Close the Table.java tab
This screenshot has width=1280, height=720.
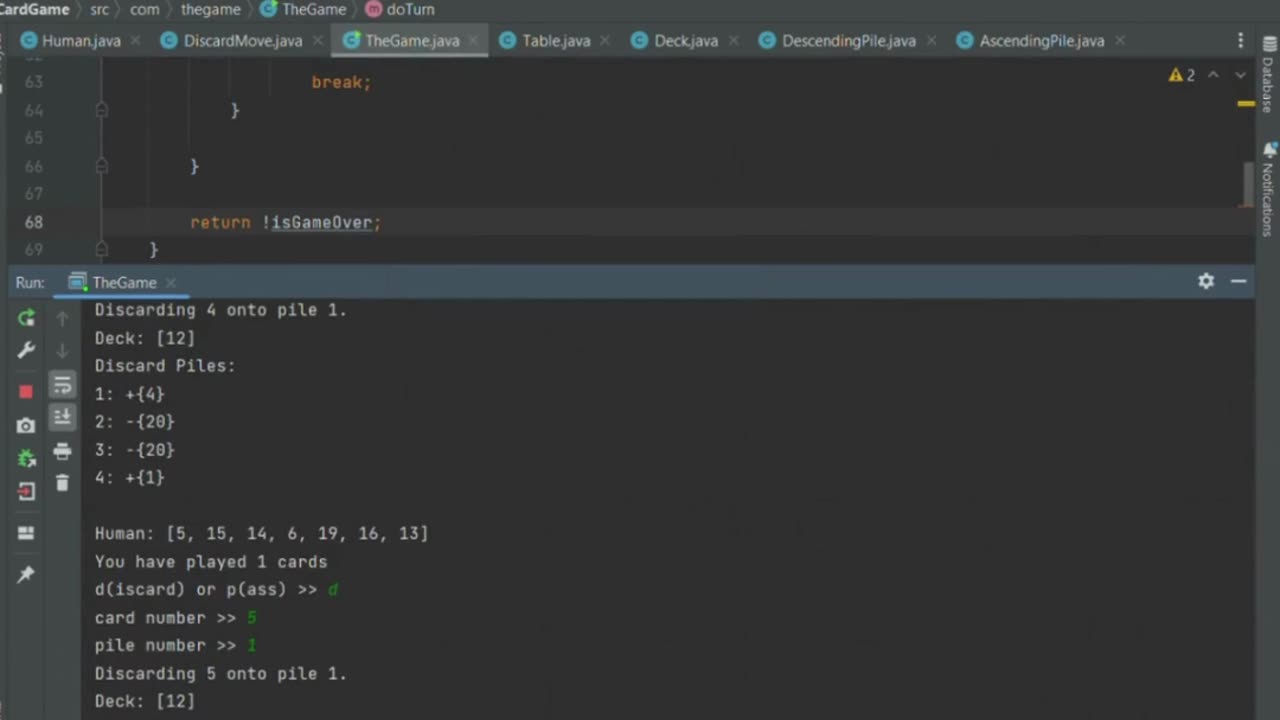605,41
